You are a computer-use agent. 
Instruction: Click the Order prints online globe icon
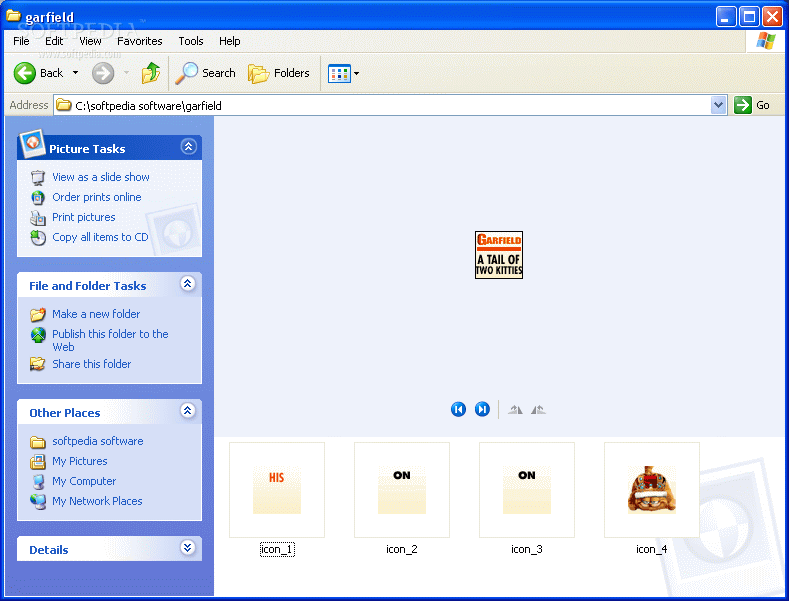(38, 198)
